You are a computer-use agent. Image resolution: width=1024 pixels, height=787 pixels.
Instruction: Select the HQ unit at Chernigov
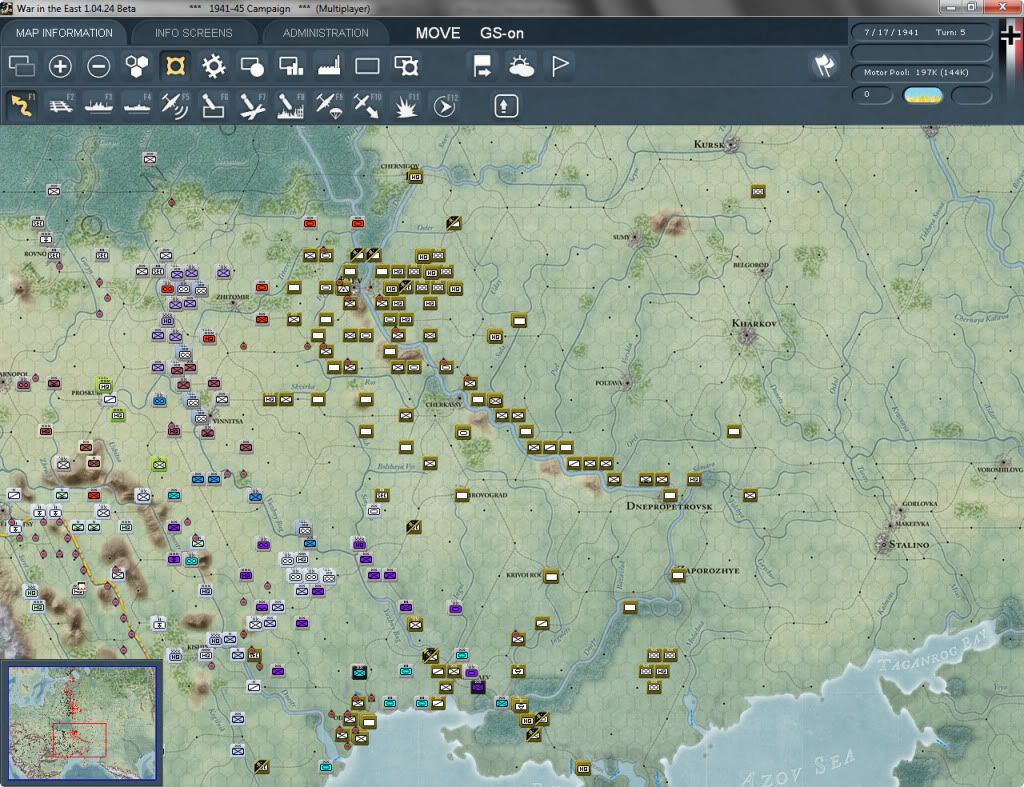415,176
